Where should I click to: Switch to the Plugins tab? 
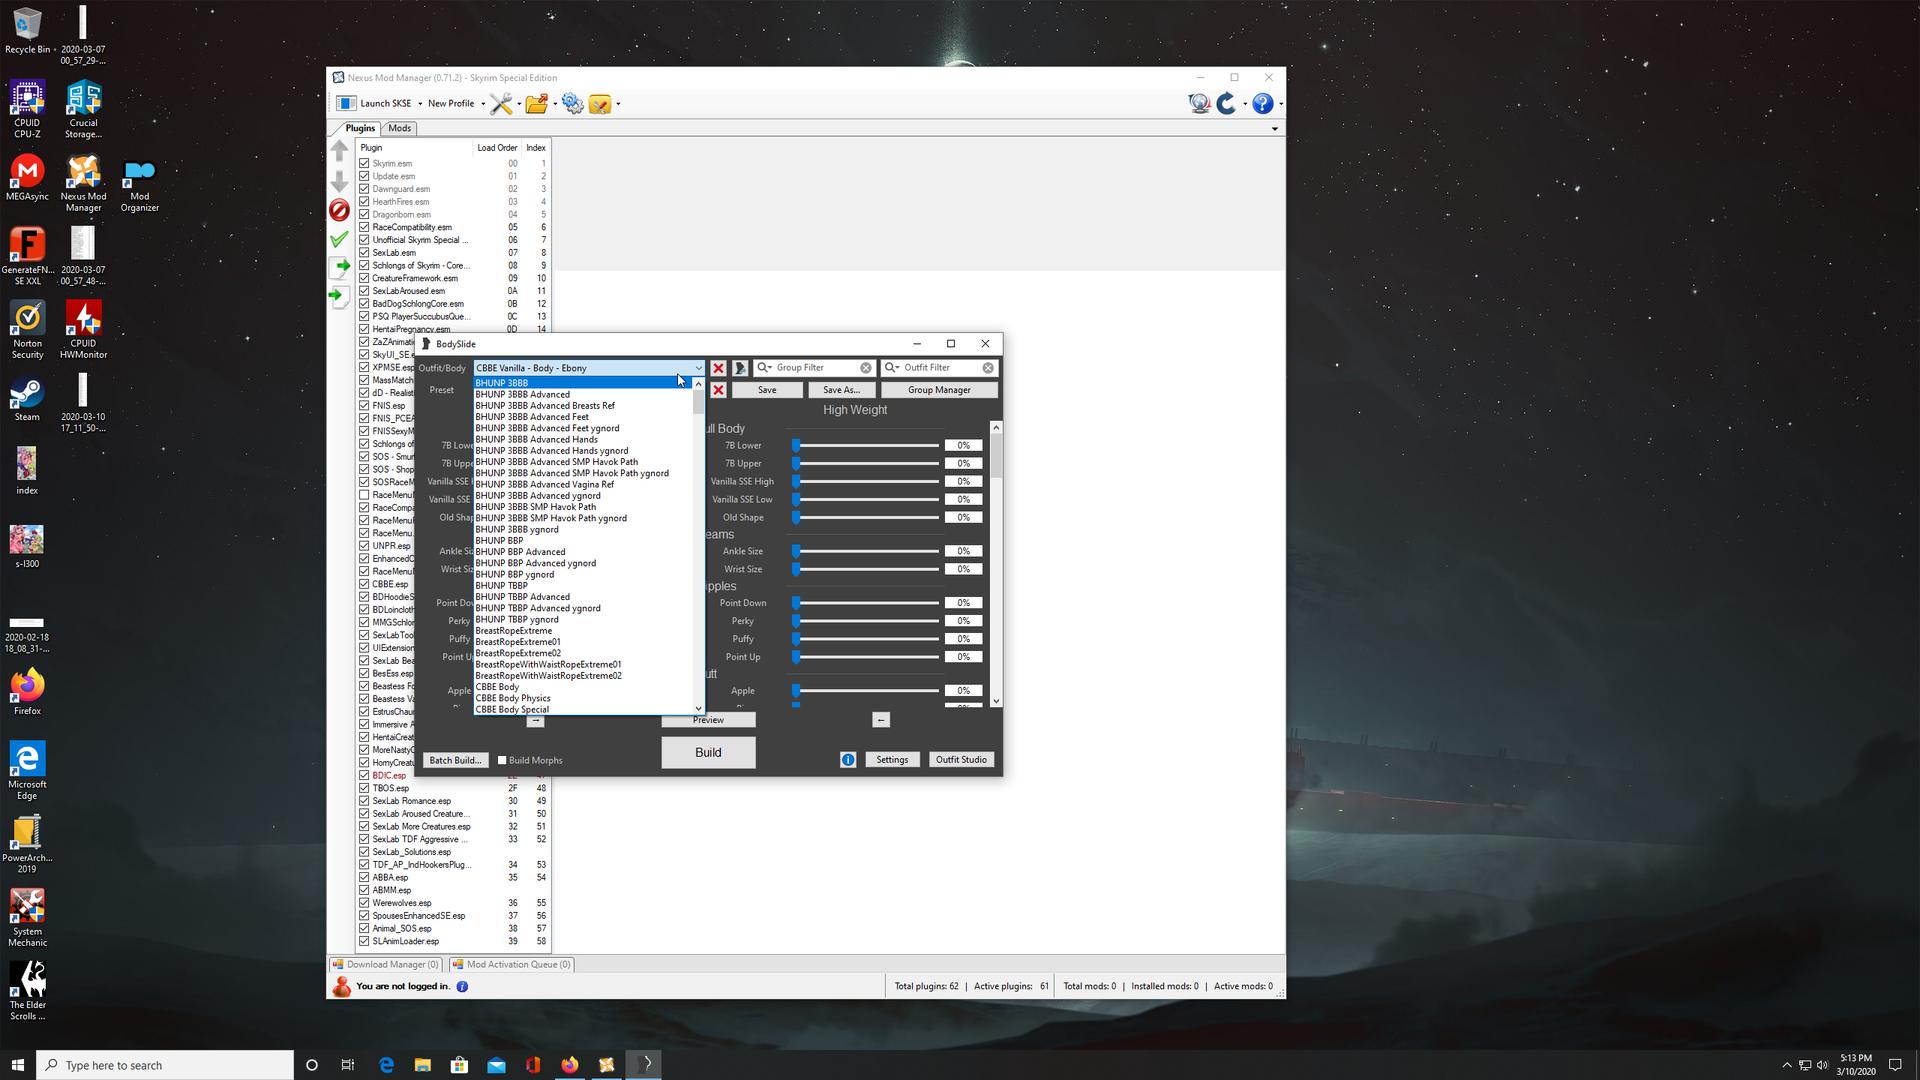pos(360,128)
